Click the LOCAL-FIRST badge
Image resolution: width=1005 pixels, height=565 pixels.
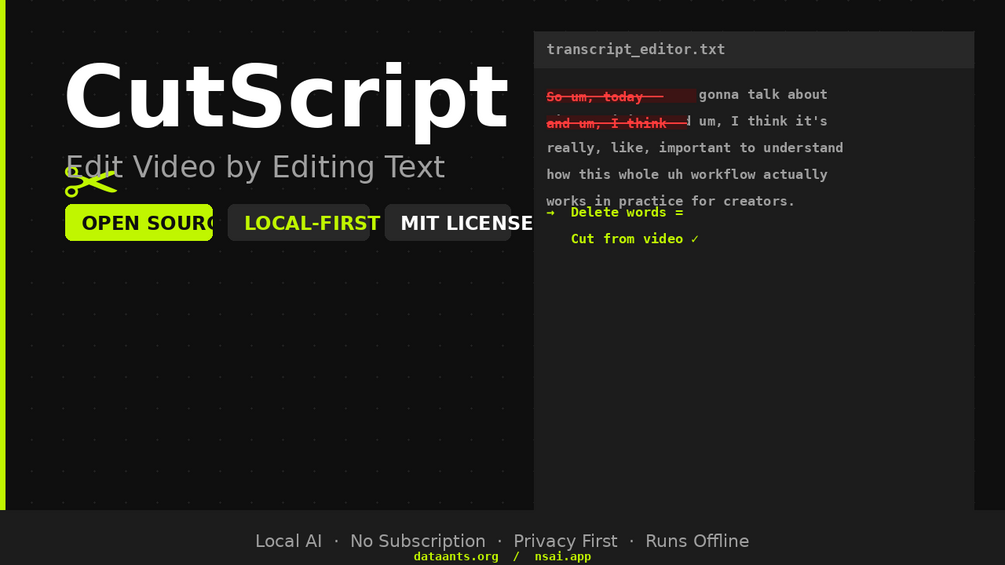coord(299,222)
